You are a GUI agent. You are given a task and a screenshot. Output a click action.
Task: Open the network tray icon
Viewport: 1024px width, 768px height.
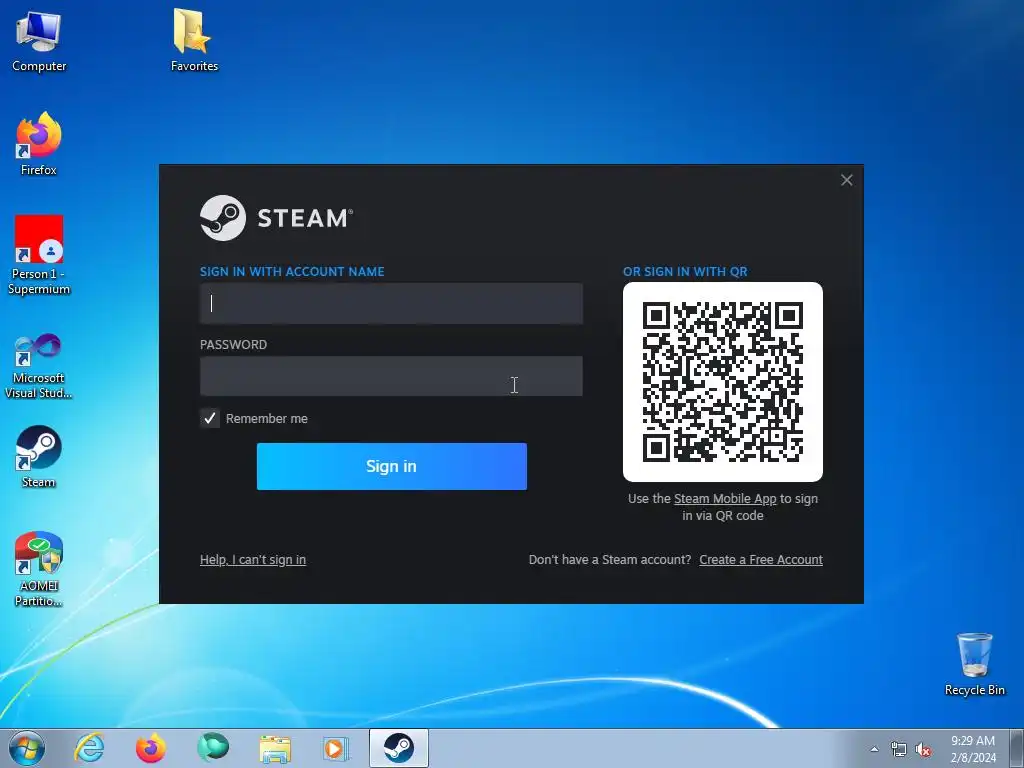(x=899, y=749)
